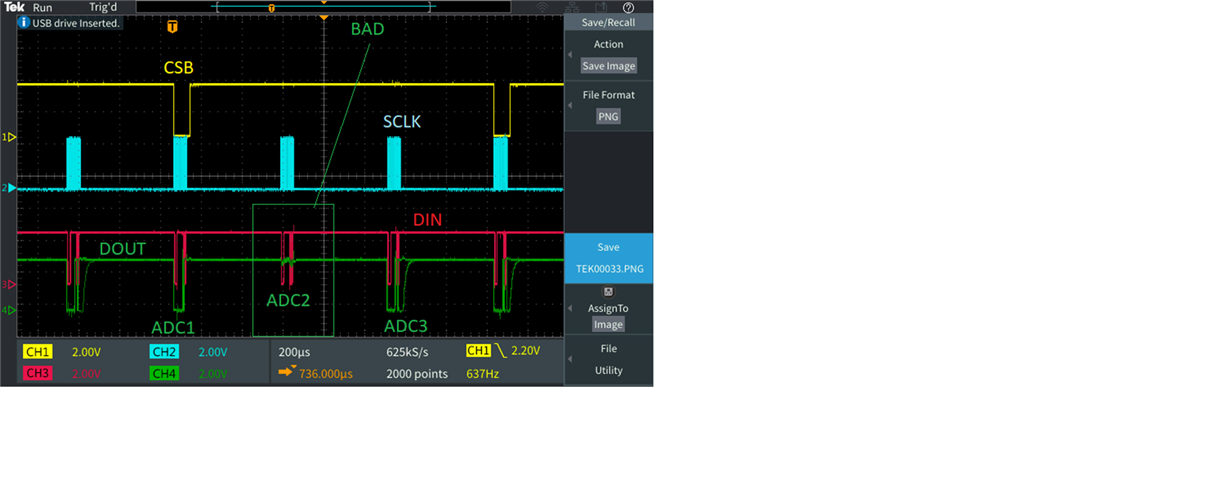Image resolution: width=1230 pixels, height=479 pixels.
Task: Select the channel 1 ground reference marker
Action: 9,136
